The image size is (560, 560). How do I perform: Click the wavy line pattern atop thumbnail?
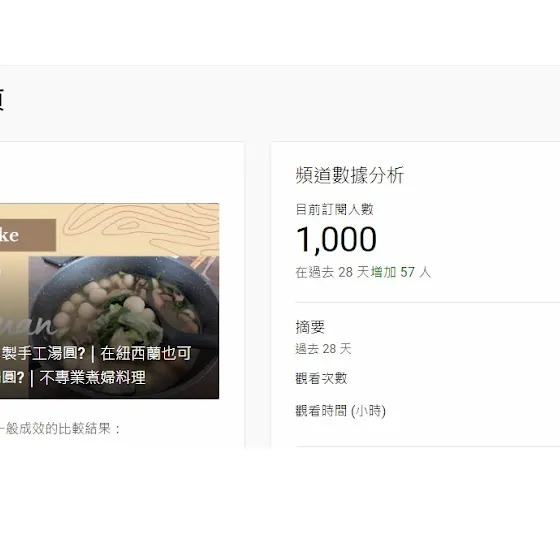click(141, 225)
